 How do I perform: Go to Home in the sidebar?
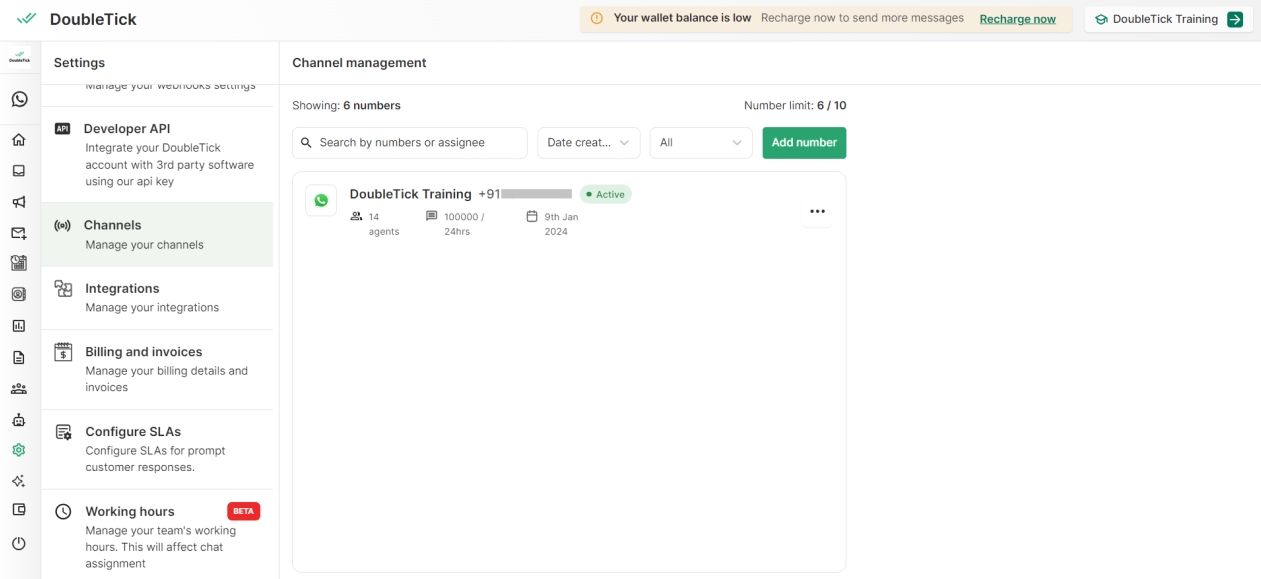click(19, 140)
